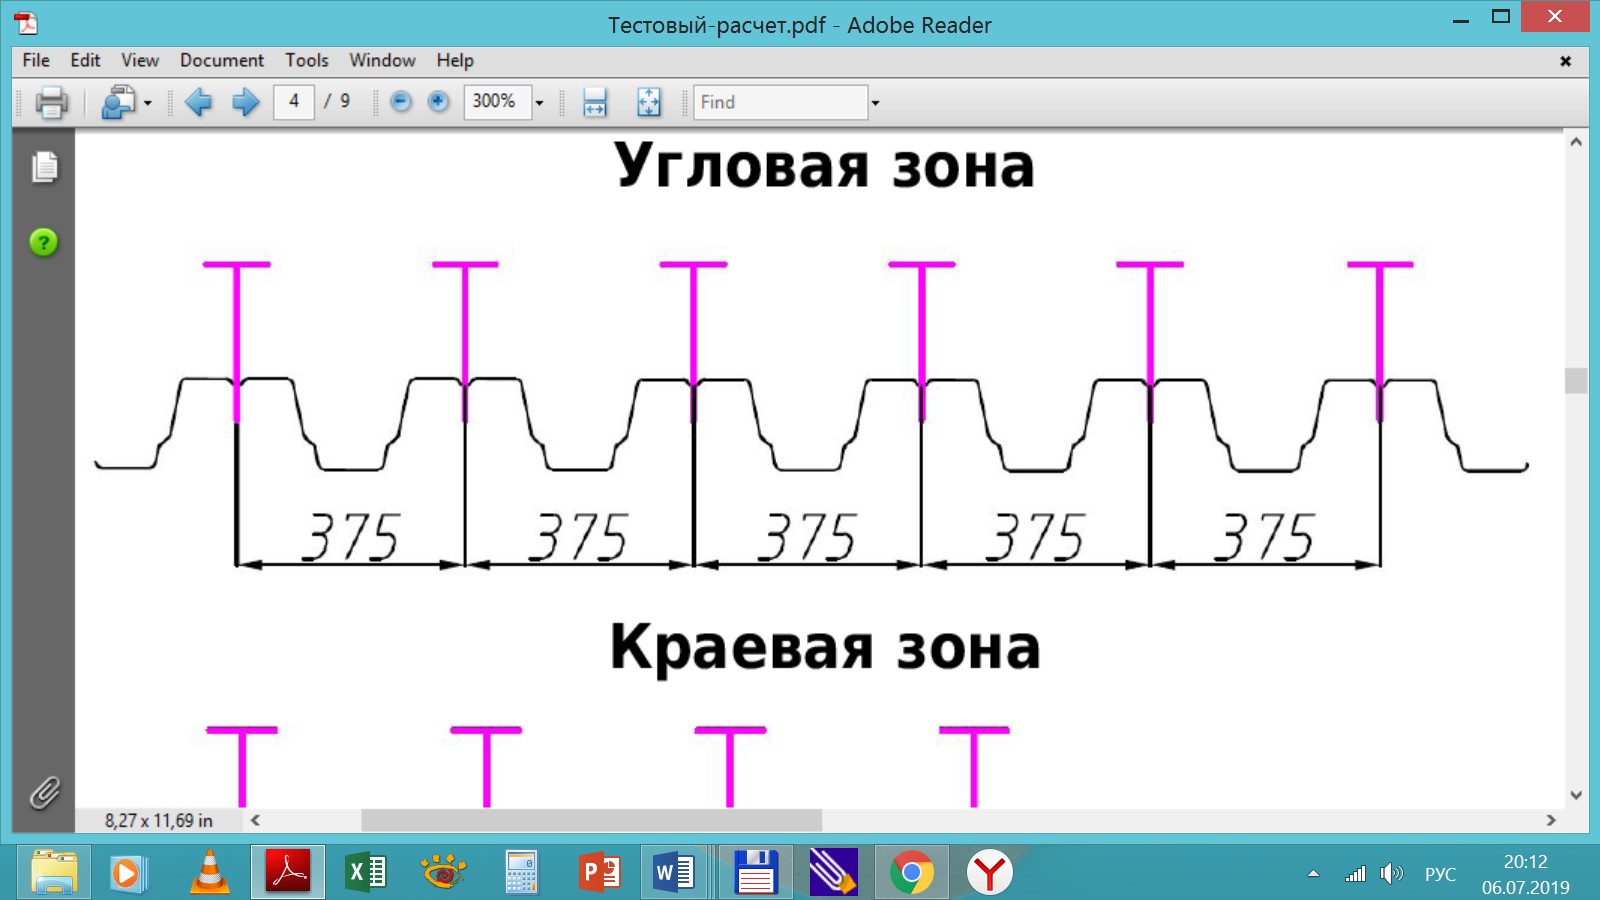The height and width of the screenshot is (900, 1600).
Task: Click the page number field
Action: 294,102
